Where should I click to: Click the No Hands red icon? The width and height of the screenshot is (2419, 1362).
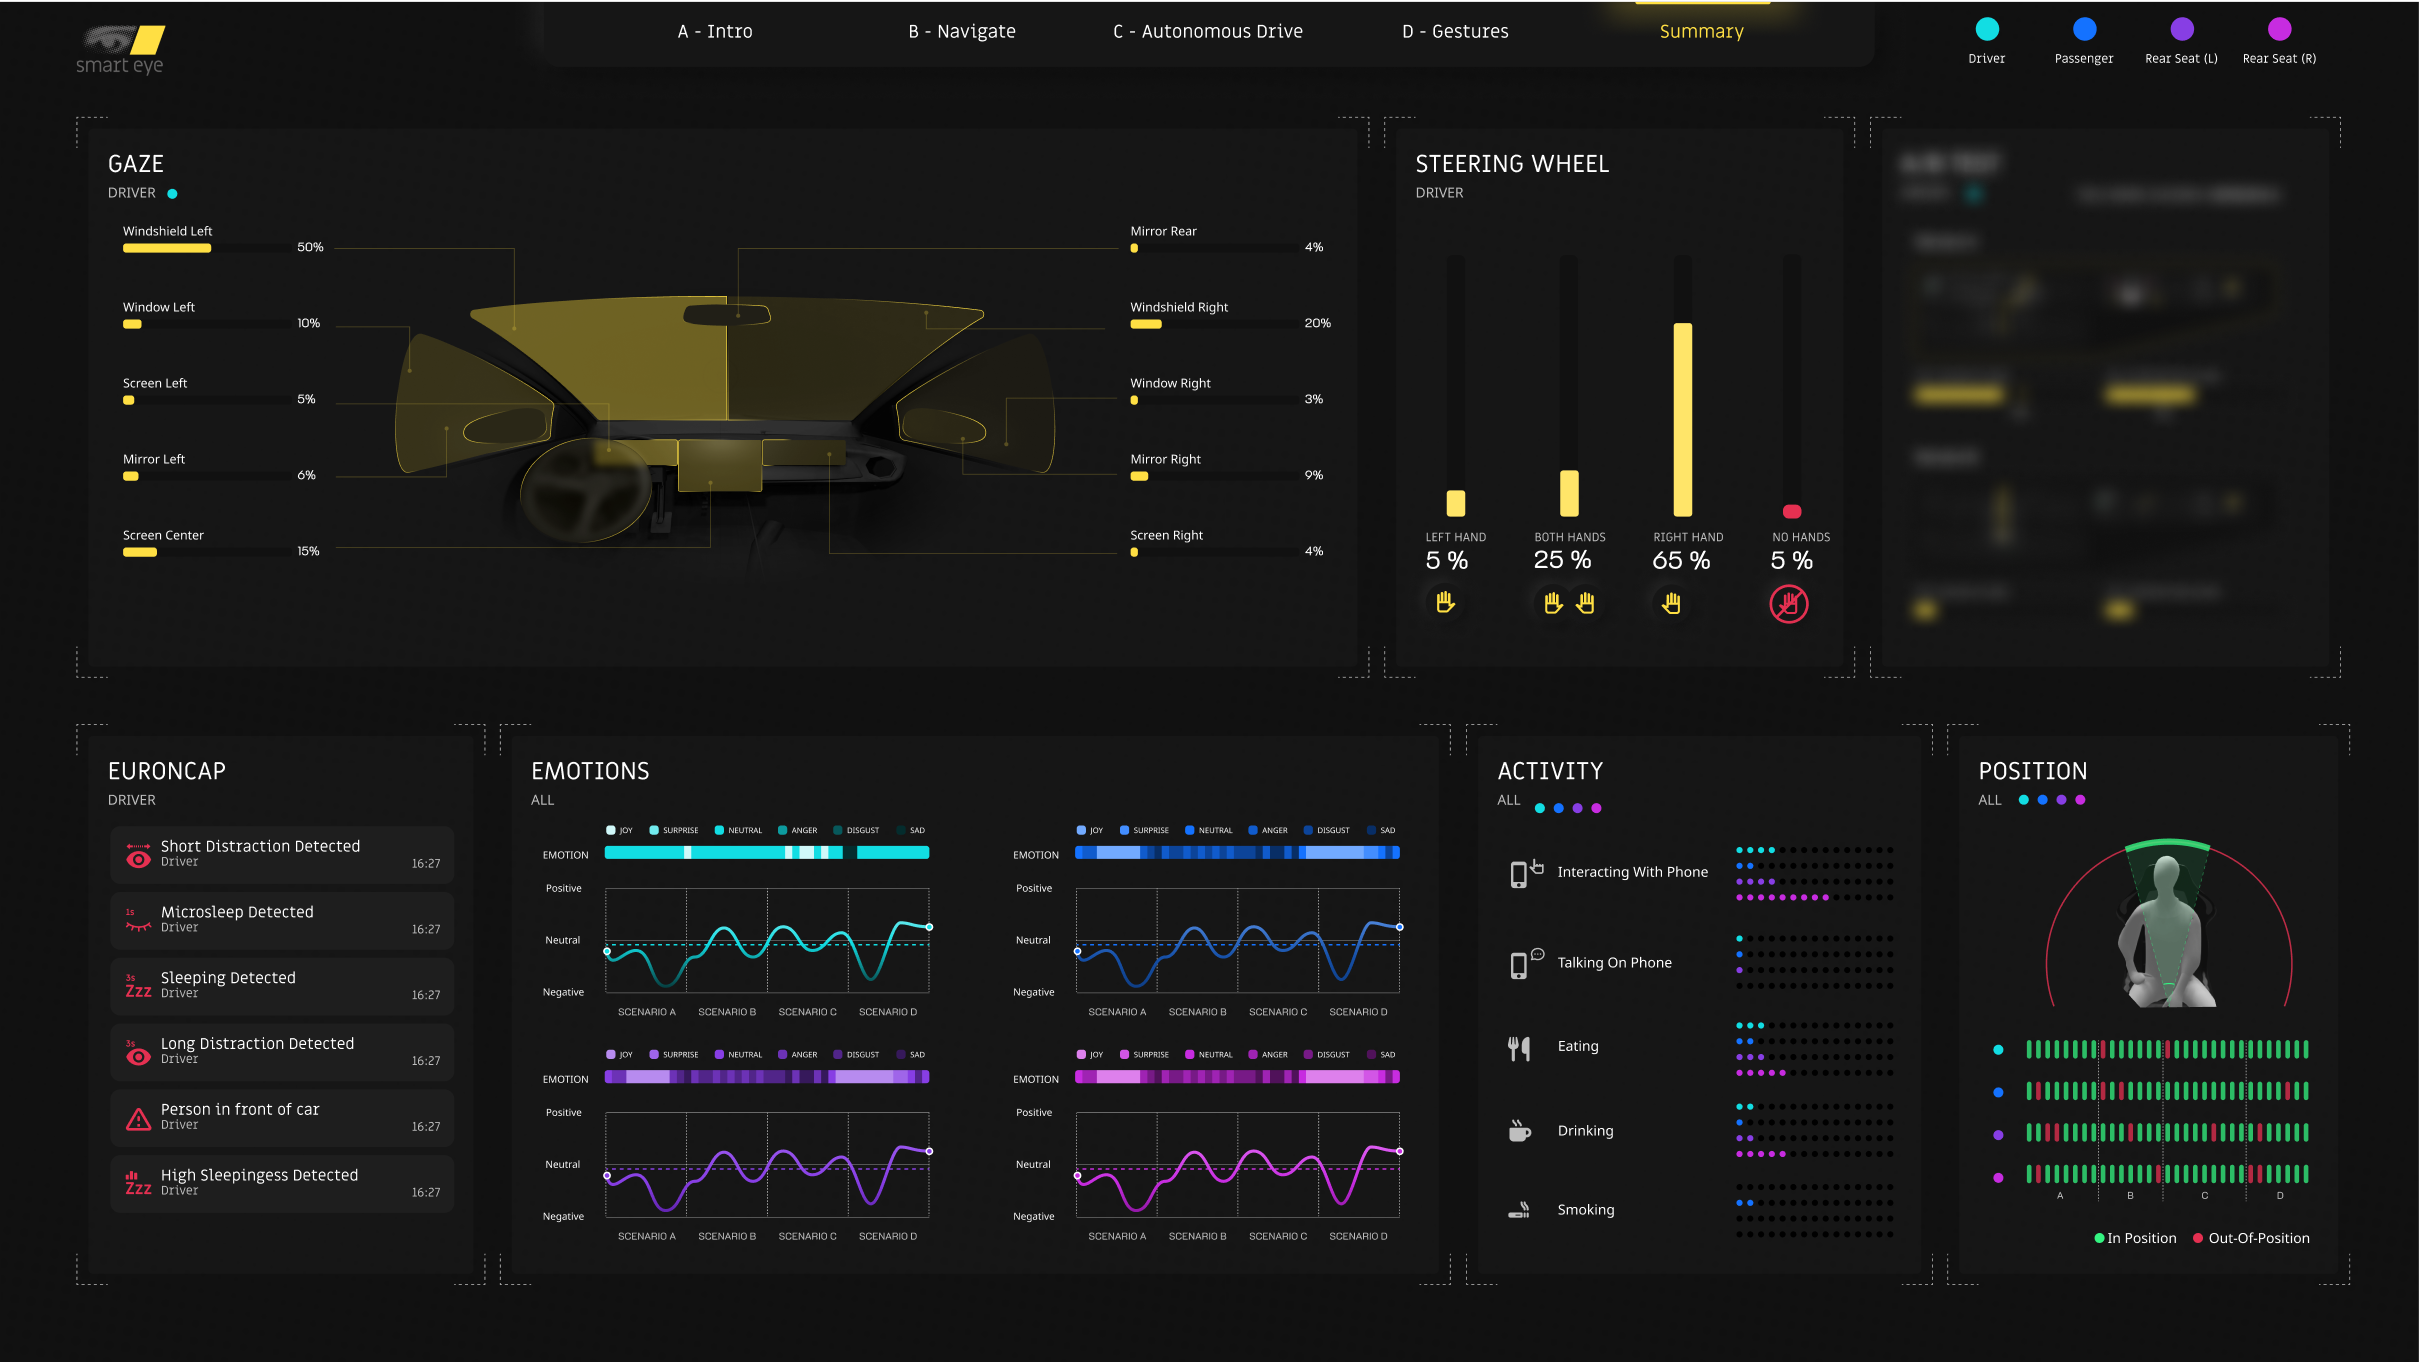point(1788,604)
